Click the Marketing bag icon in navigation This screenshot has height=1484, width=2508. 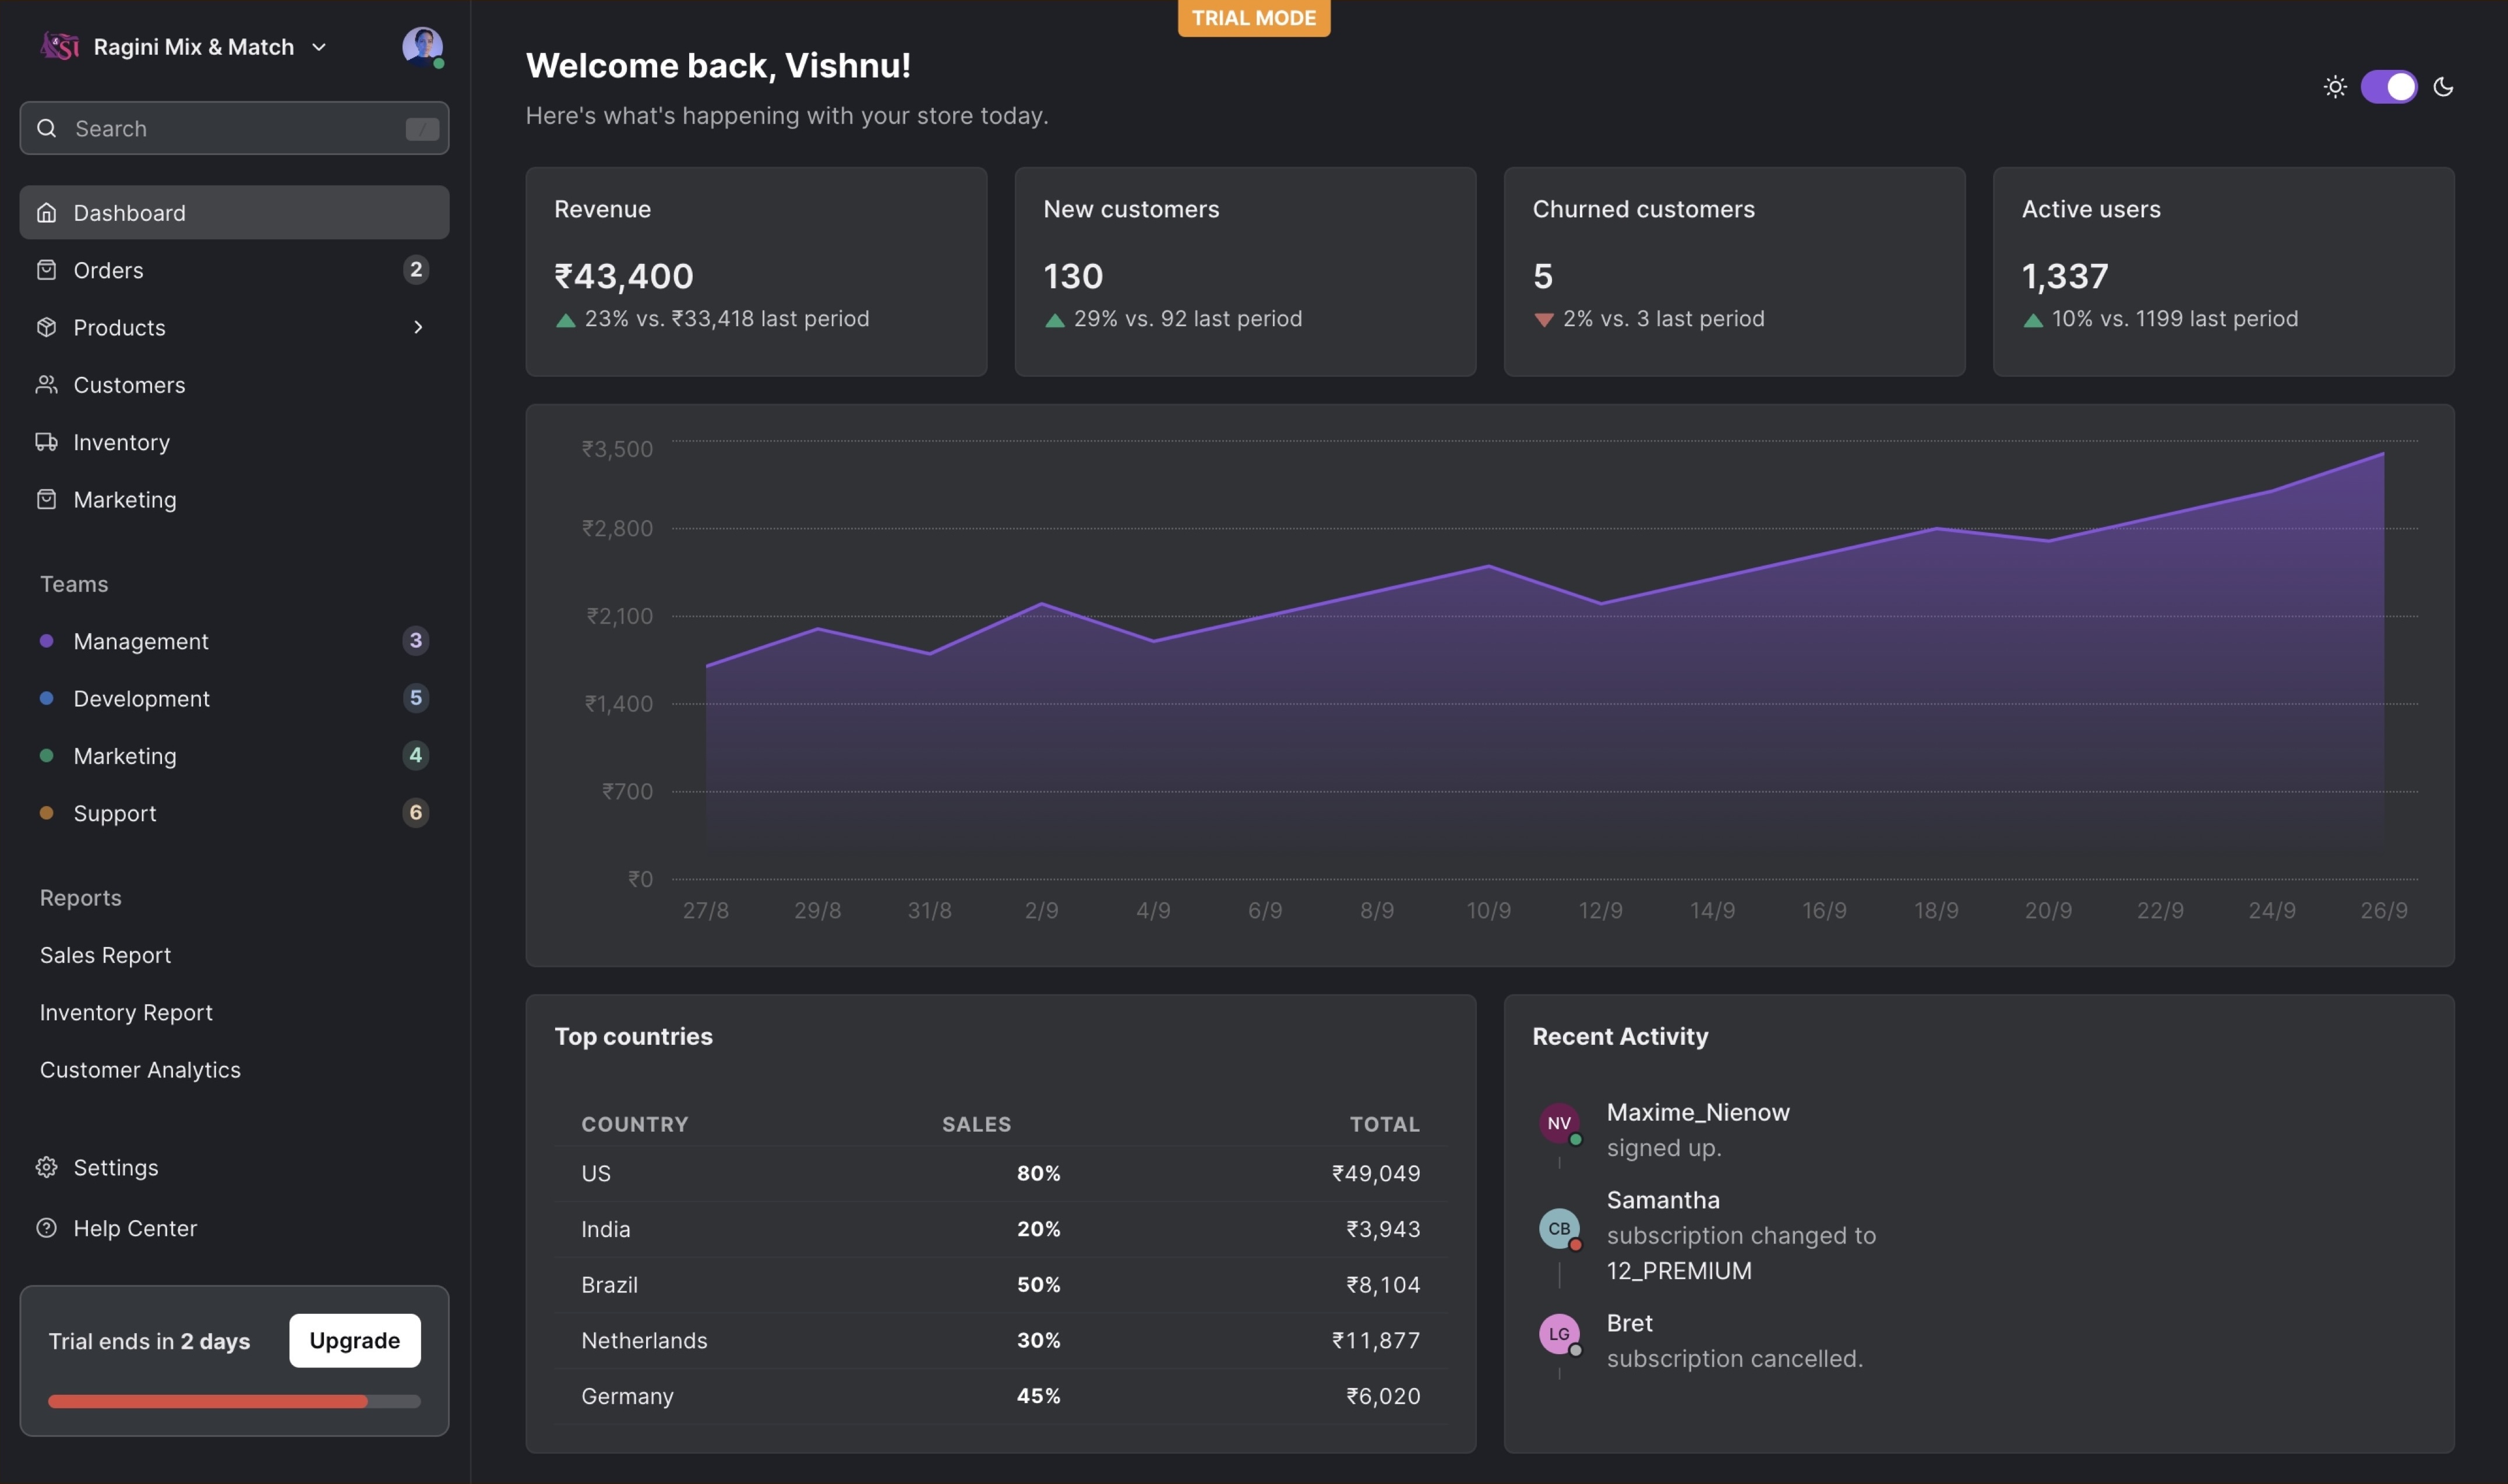pos(46,499)
